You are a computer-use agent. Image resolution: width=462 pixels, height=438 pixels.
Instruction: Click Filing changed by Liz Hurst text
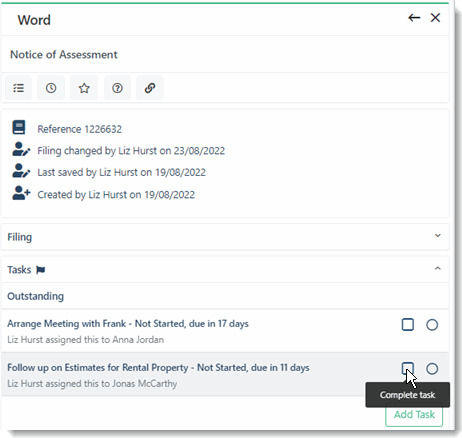point(131,151)
